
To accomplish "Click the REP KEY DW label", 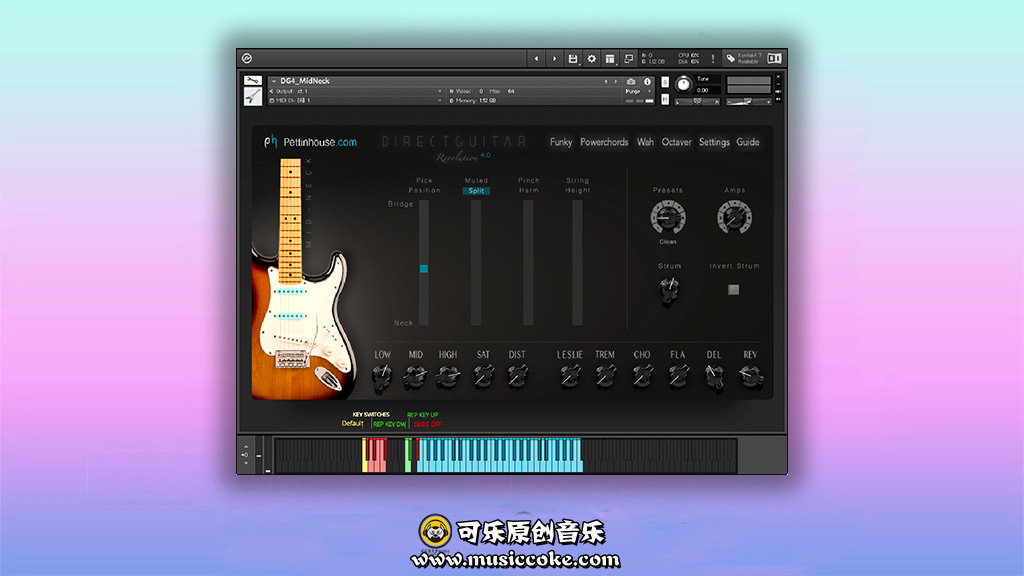I will pos(389,424).
